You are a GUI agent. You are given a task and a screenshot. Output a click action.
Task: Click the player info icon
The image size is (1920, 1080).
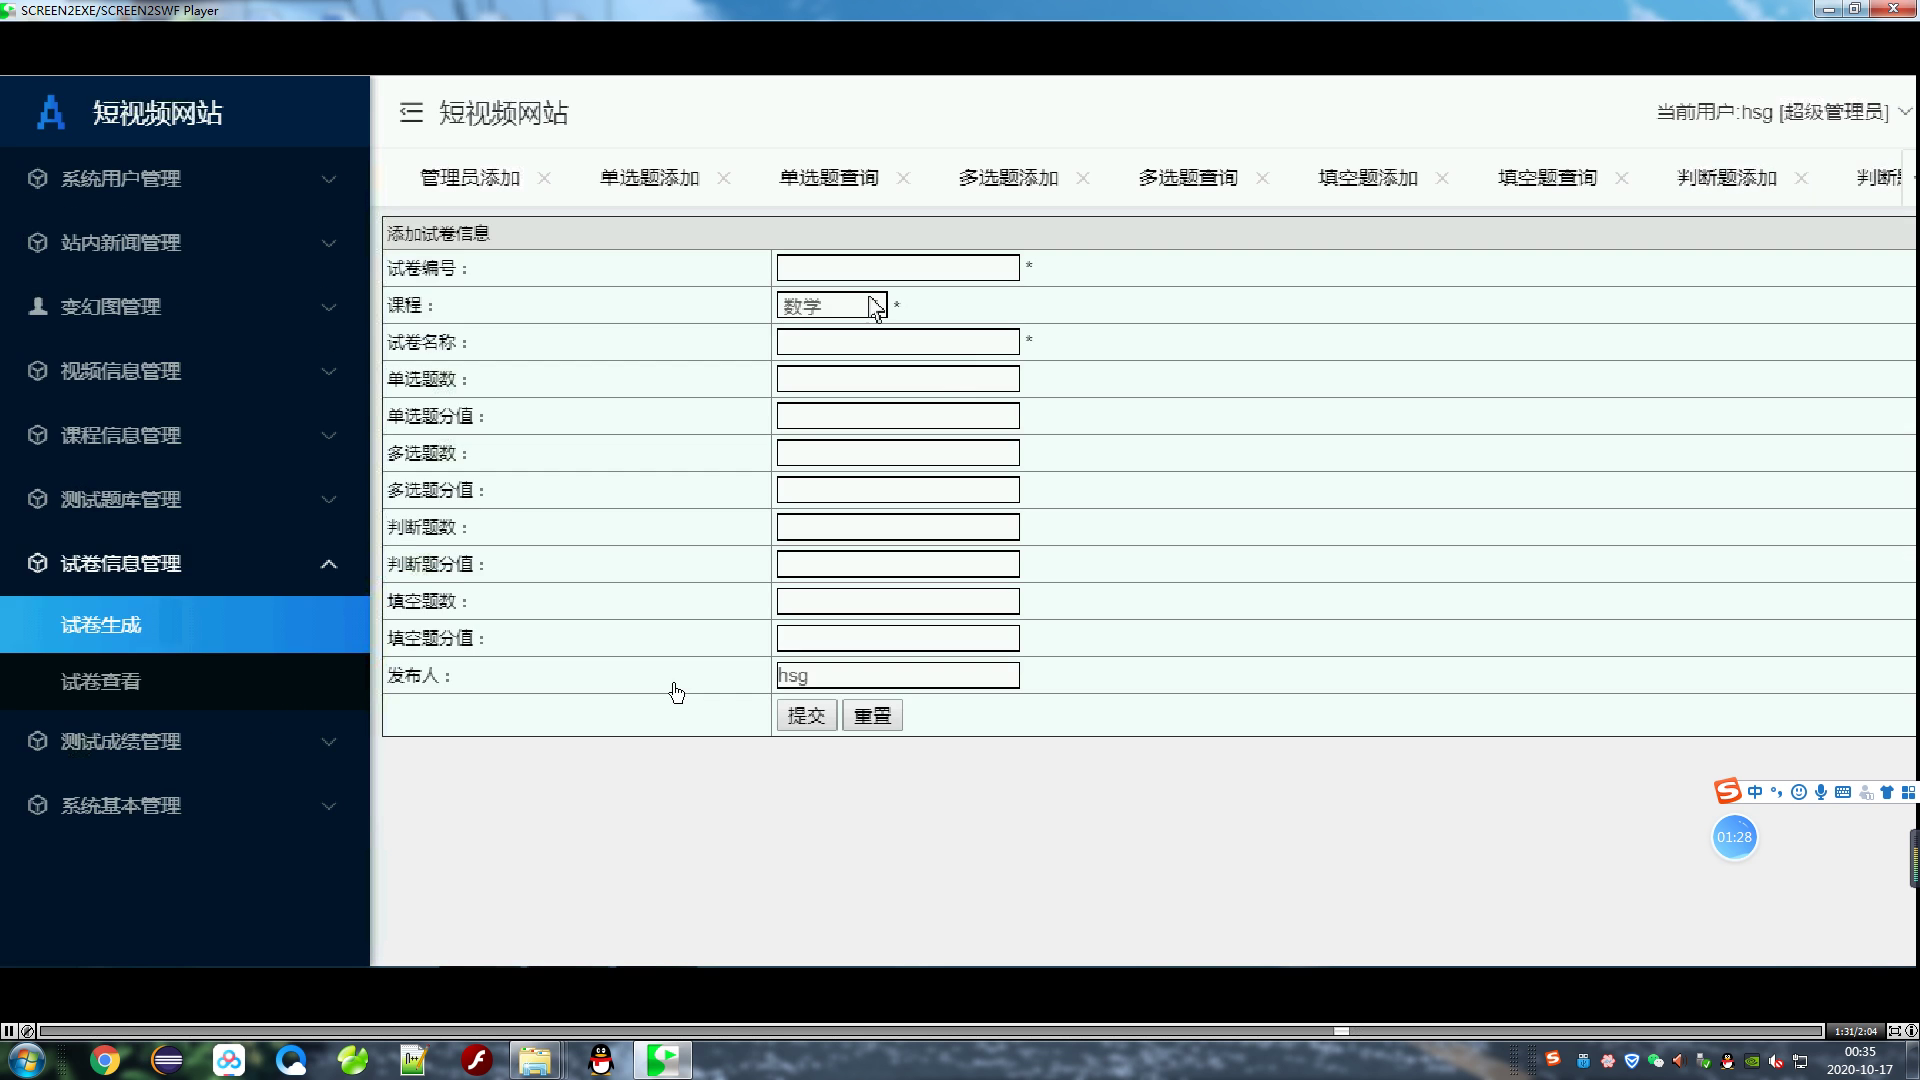[x=1911, y=1031]
